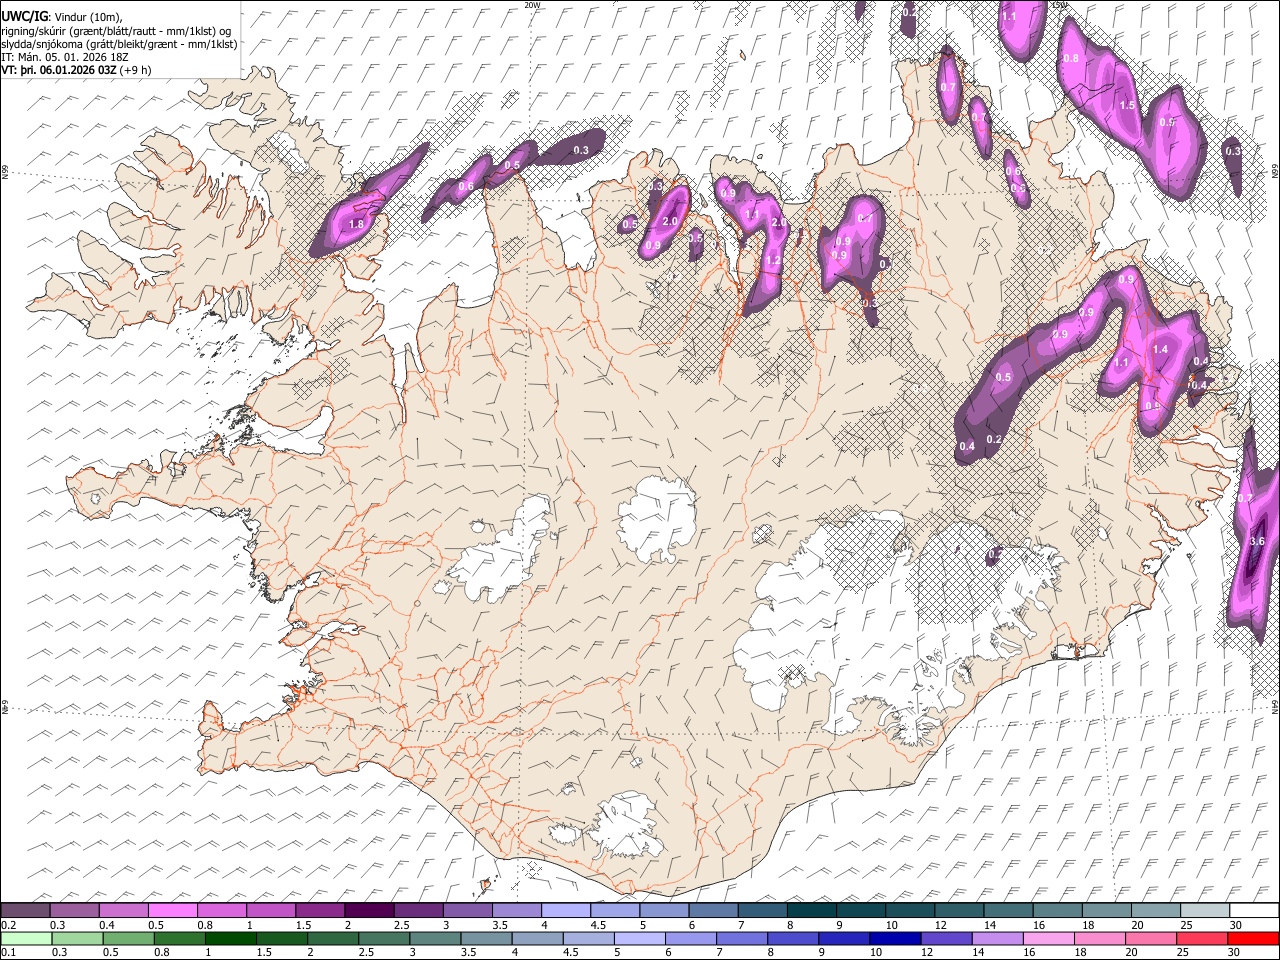Viewport: 1280px width, 960px height.
Task: Click the 1.2 precipitation value in the north
Action: click(x=772, y=260)
